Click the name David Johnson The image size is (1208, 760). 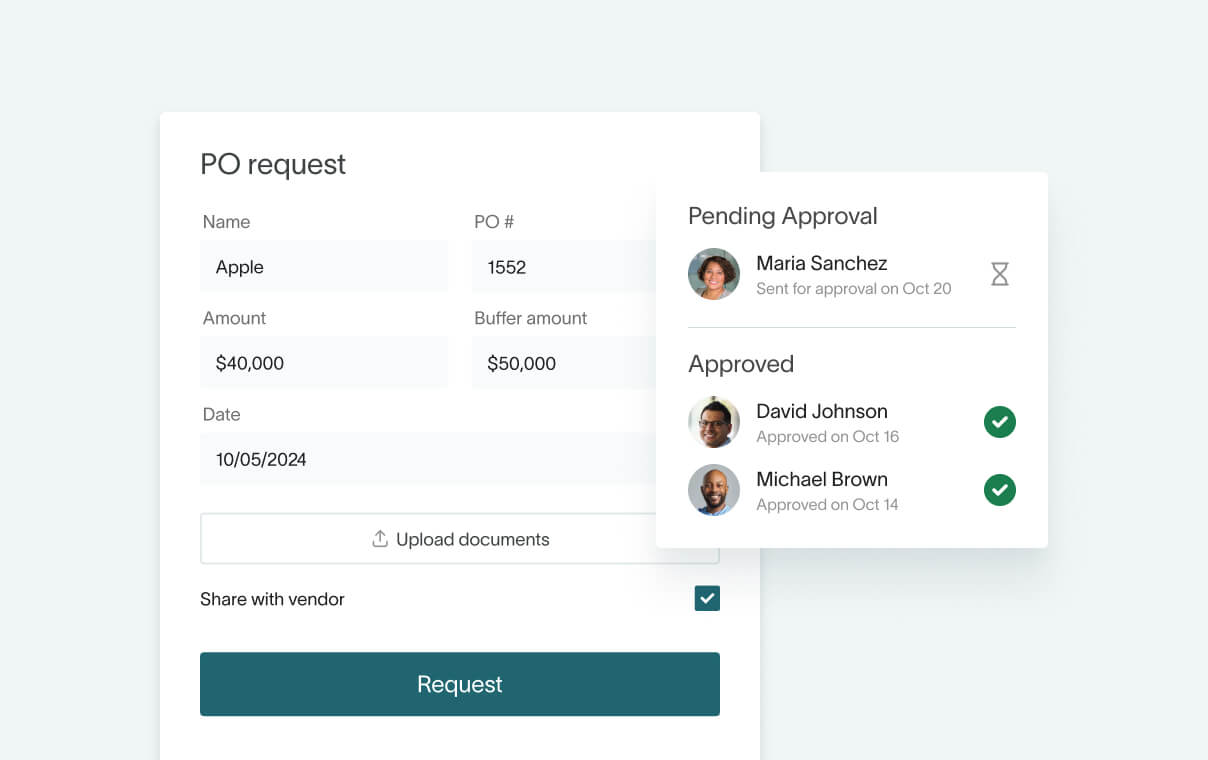(x=822, y=411)
